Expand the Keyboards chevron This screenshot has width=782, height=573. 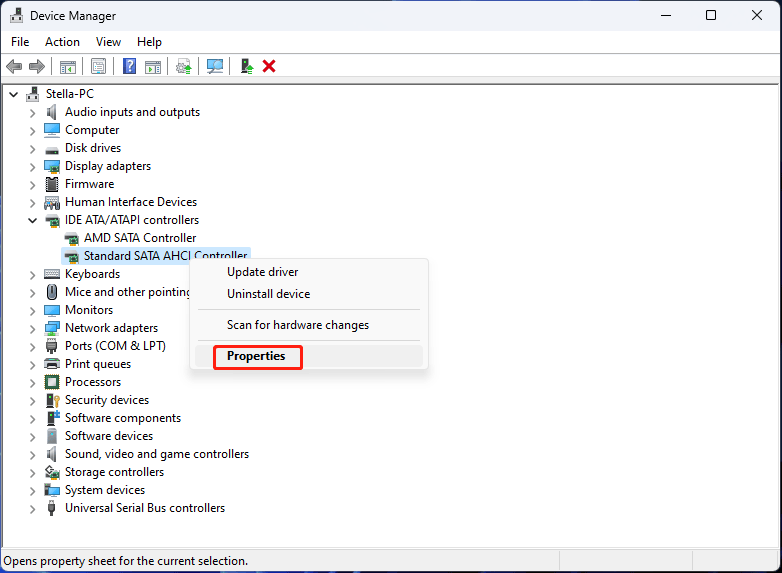(32, 275)
